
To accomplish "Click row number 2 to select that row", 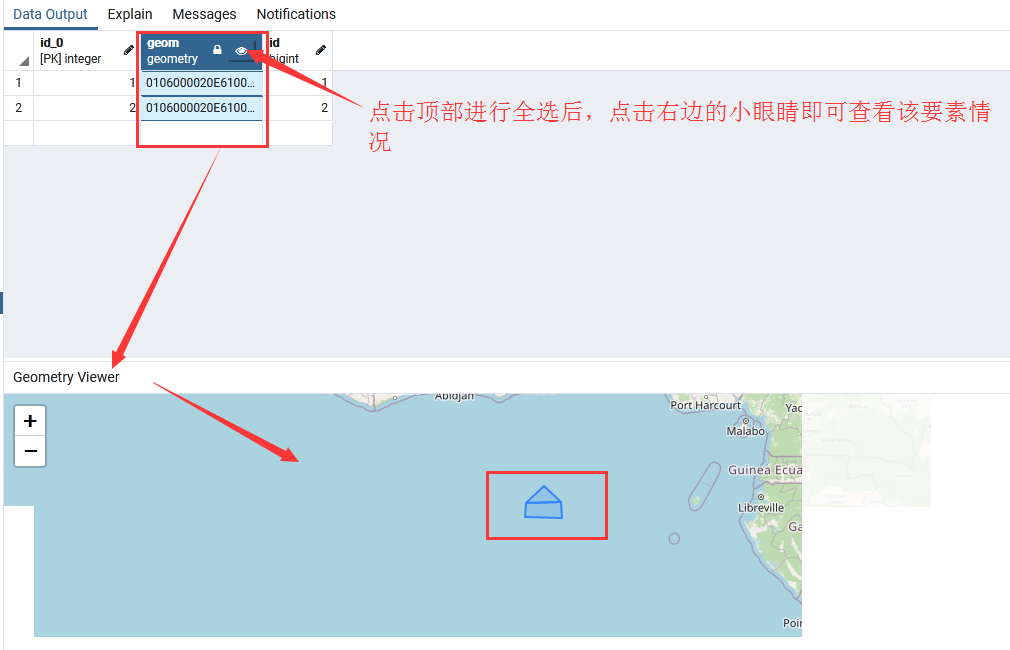I will tap(18, 107).
